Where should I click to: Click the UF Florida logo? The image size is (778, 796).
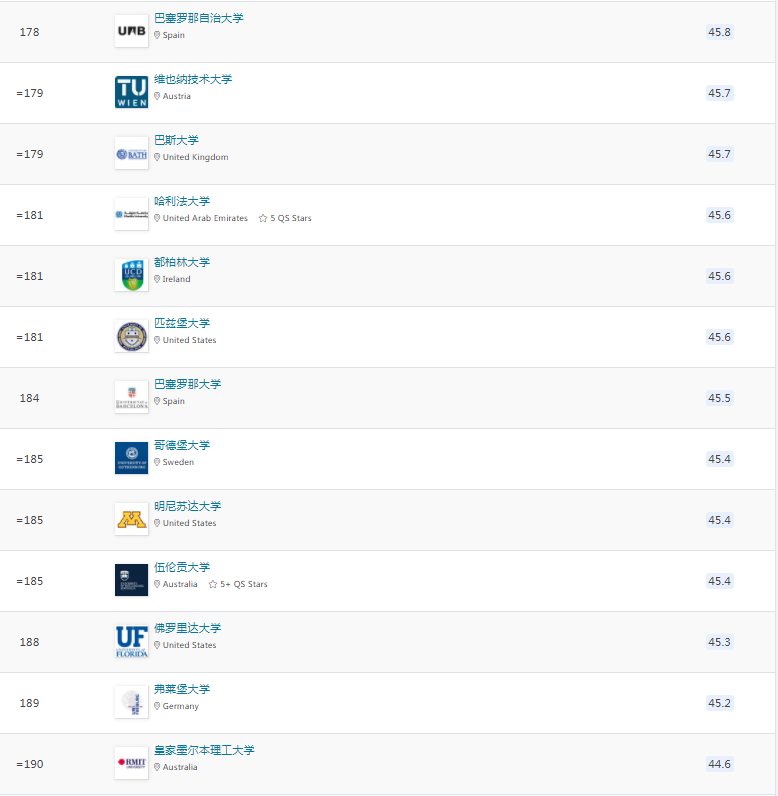click(x=131, y=641)
